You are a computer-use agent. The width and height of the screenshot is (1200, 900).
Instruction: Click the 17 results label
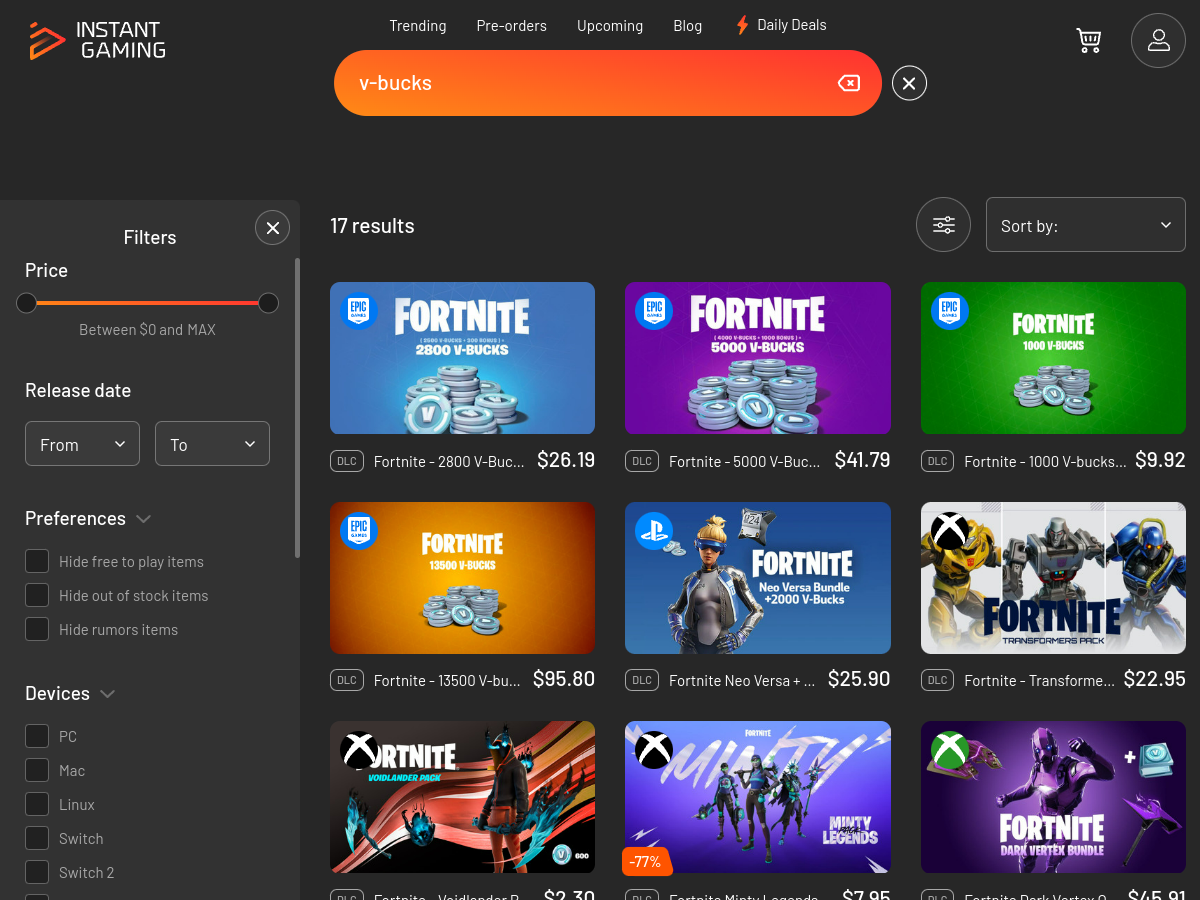coord(372,226)
